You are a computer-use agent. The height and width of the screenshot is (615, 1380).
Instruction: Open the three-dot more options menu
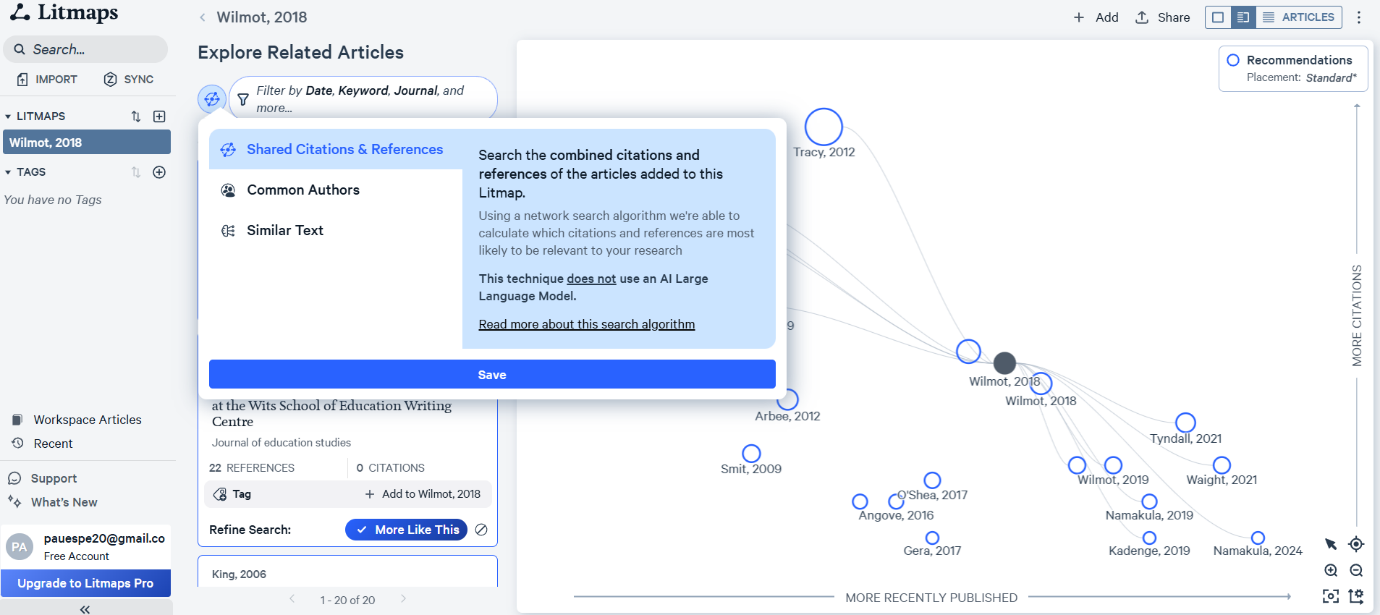1359,17
